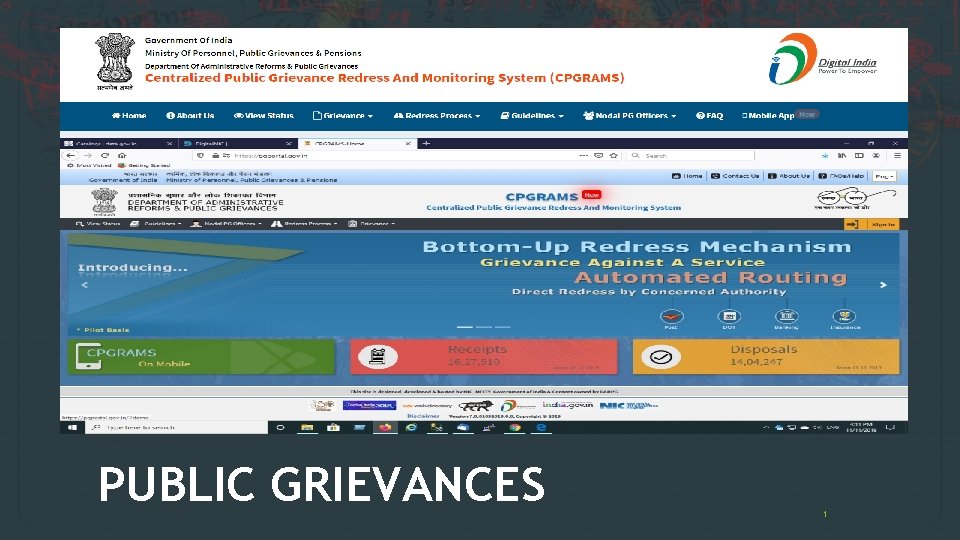Image resolution: width=960 pixels, height=540 pixels.
Task: Expand Grievance dropdown in dark menu bar
Action: pyautogui.click(x=372, y=224)
